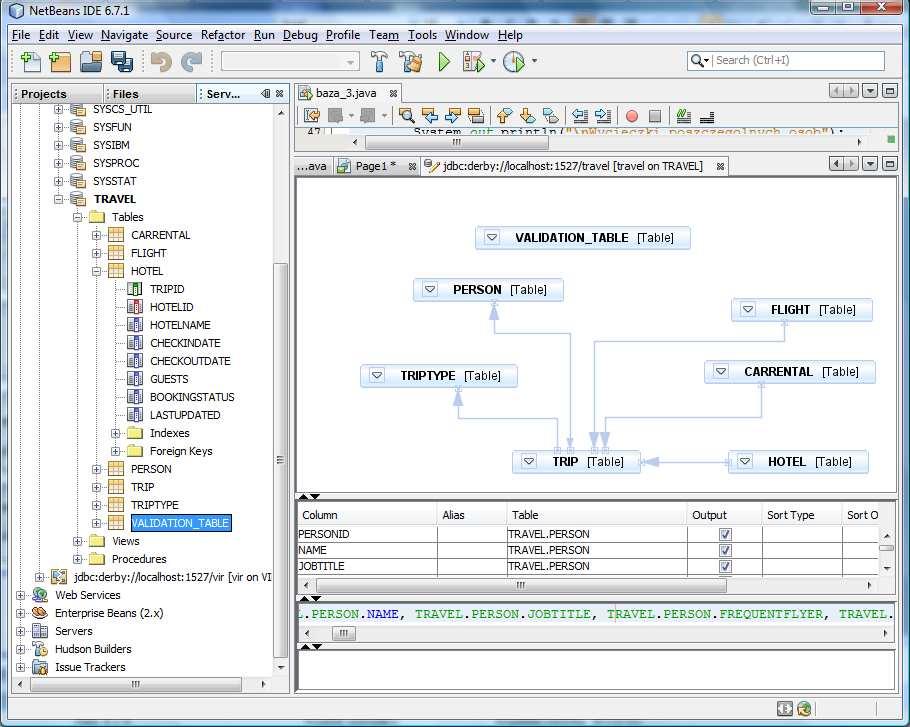The image size is (910, 727).
Task: Click the Stop Macro Recording square icon
Action: (655, 116)
